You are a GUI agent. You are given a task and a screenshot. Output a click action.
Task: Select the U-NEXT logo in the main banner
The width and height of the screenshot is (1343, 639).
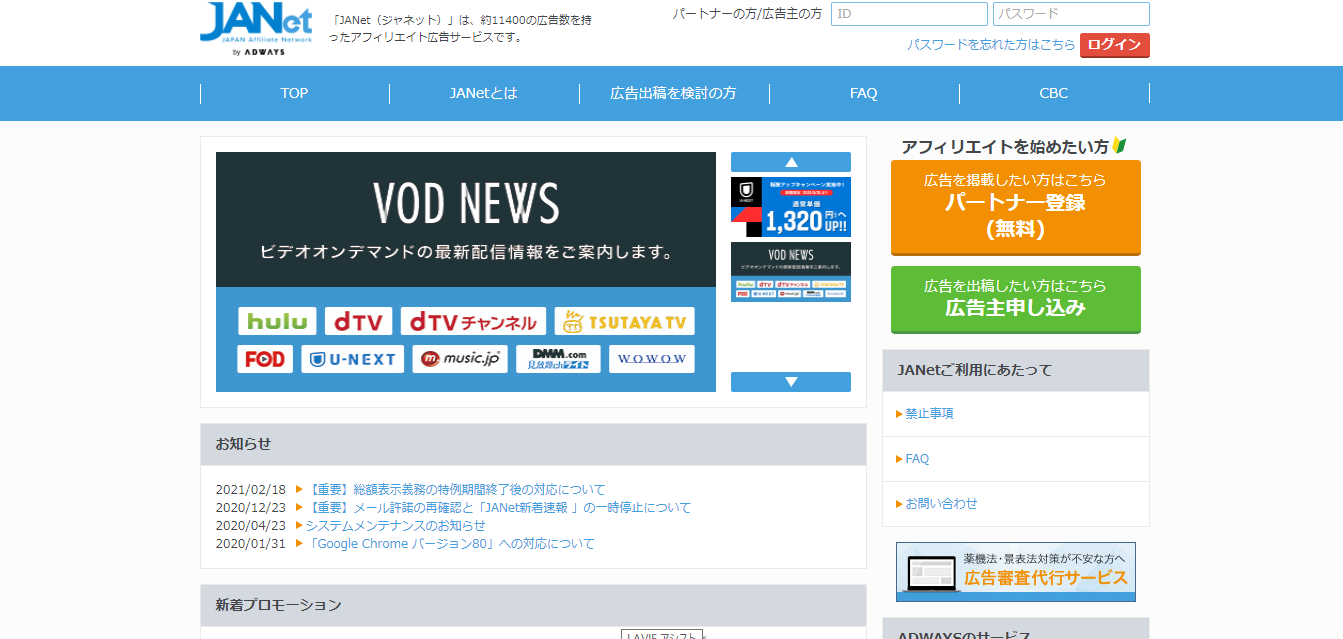(x=353, y=359)
